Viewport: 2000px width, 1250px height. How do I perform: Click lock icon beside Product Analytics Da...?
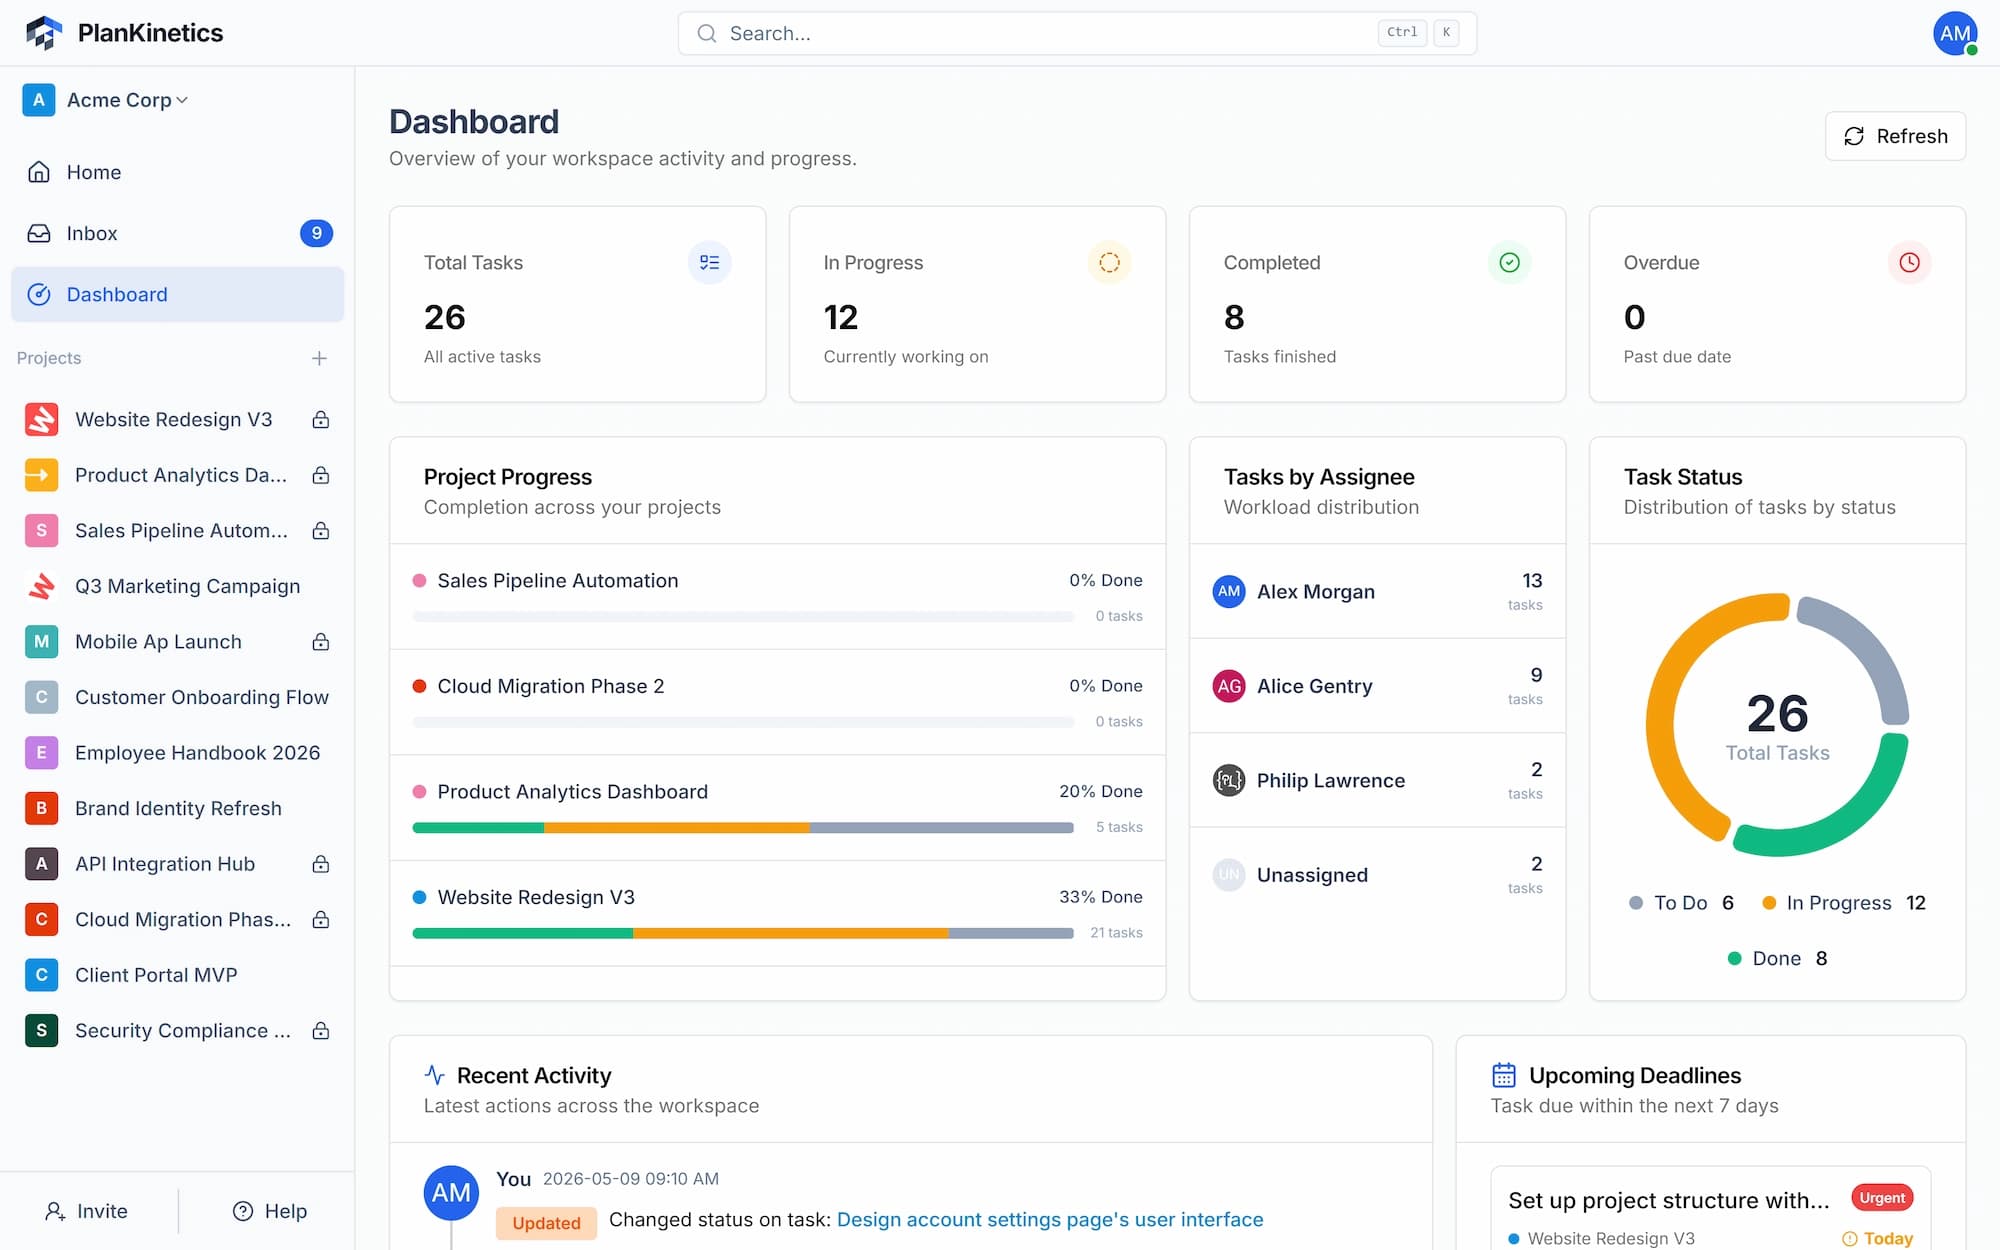point(320,475)
